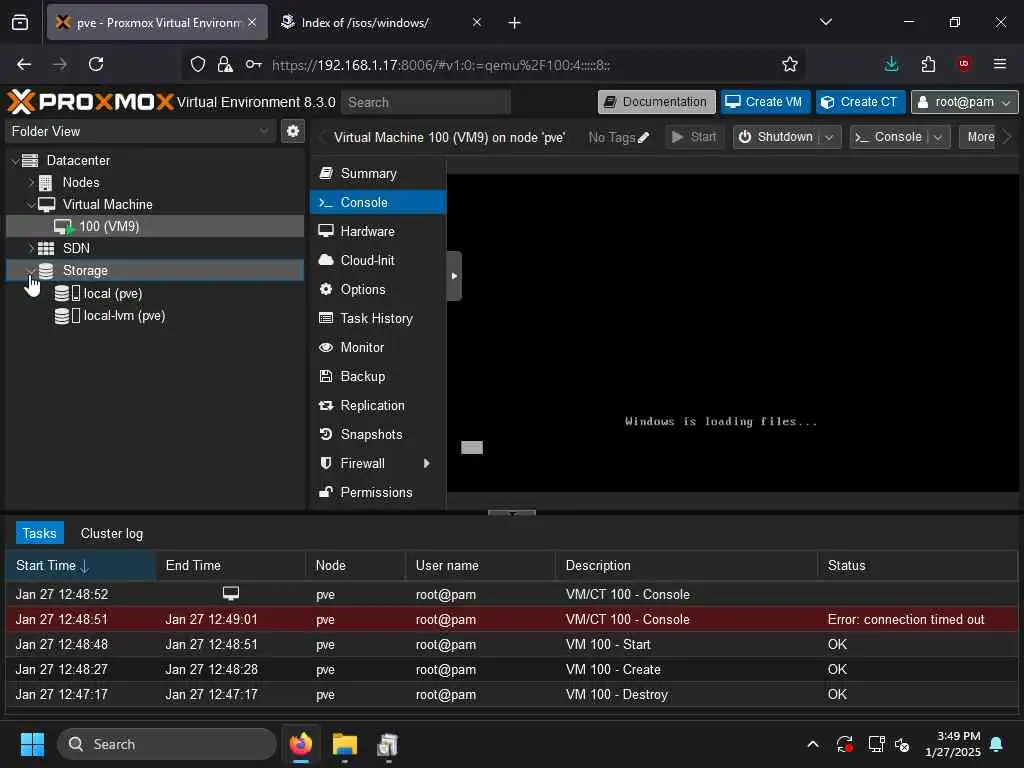Open the Firefox hamburger menu
This screenshot has width=1024, height=768.
coord(999,64)
